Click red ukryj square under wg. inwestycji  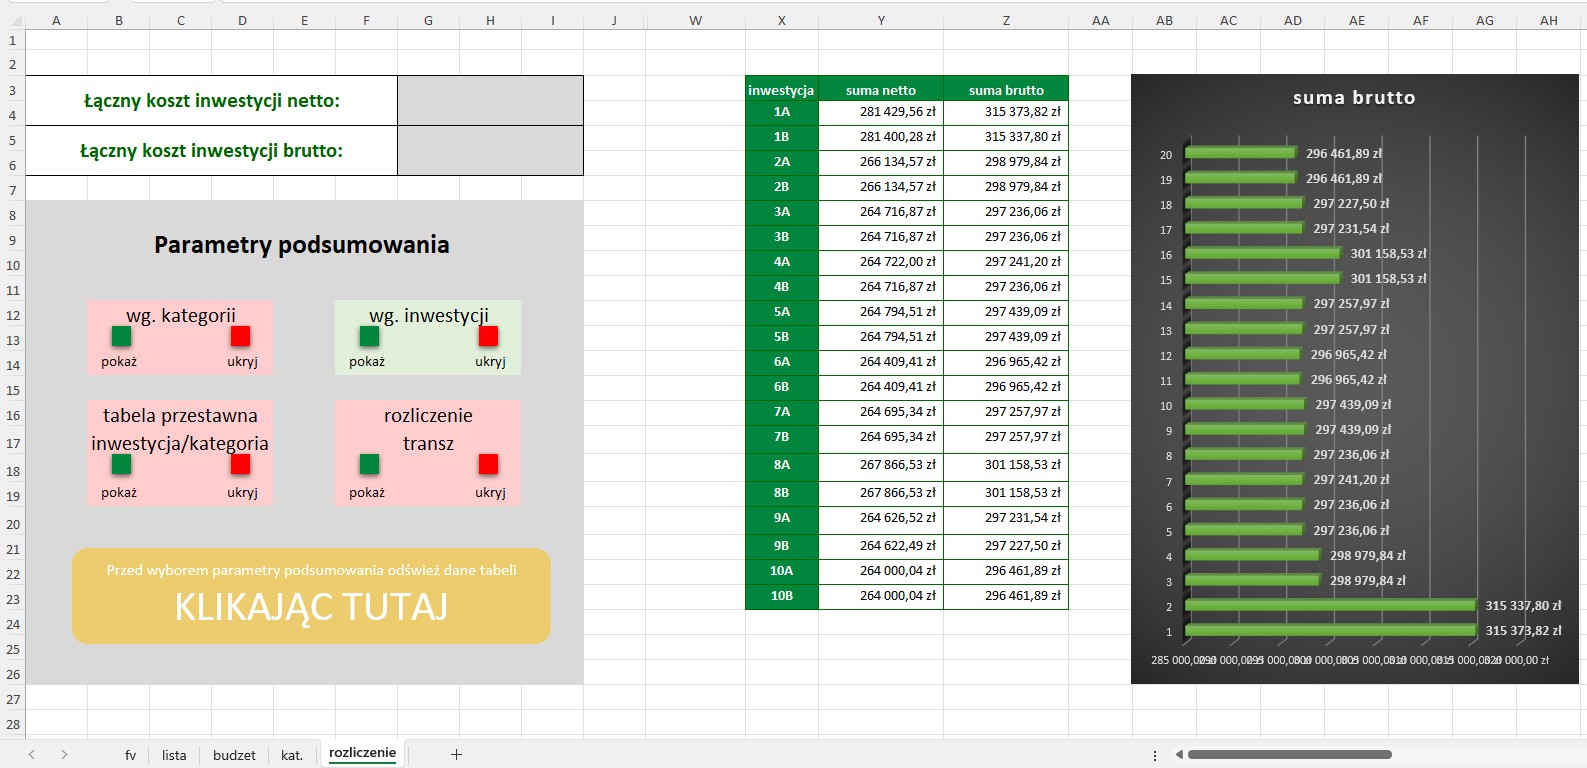pyautogui.click(x=488, y=336)
